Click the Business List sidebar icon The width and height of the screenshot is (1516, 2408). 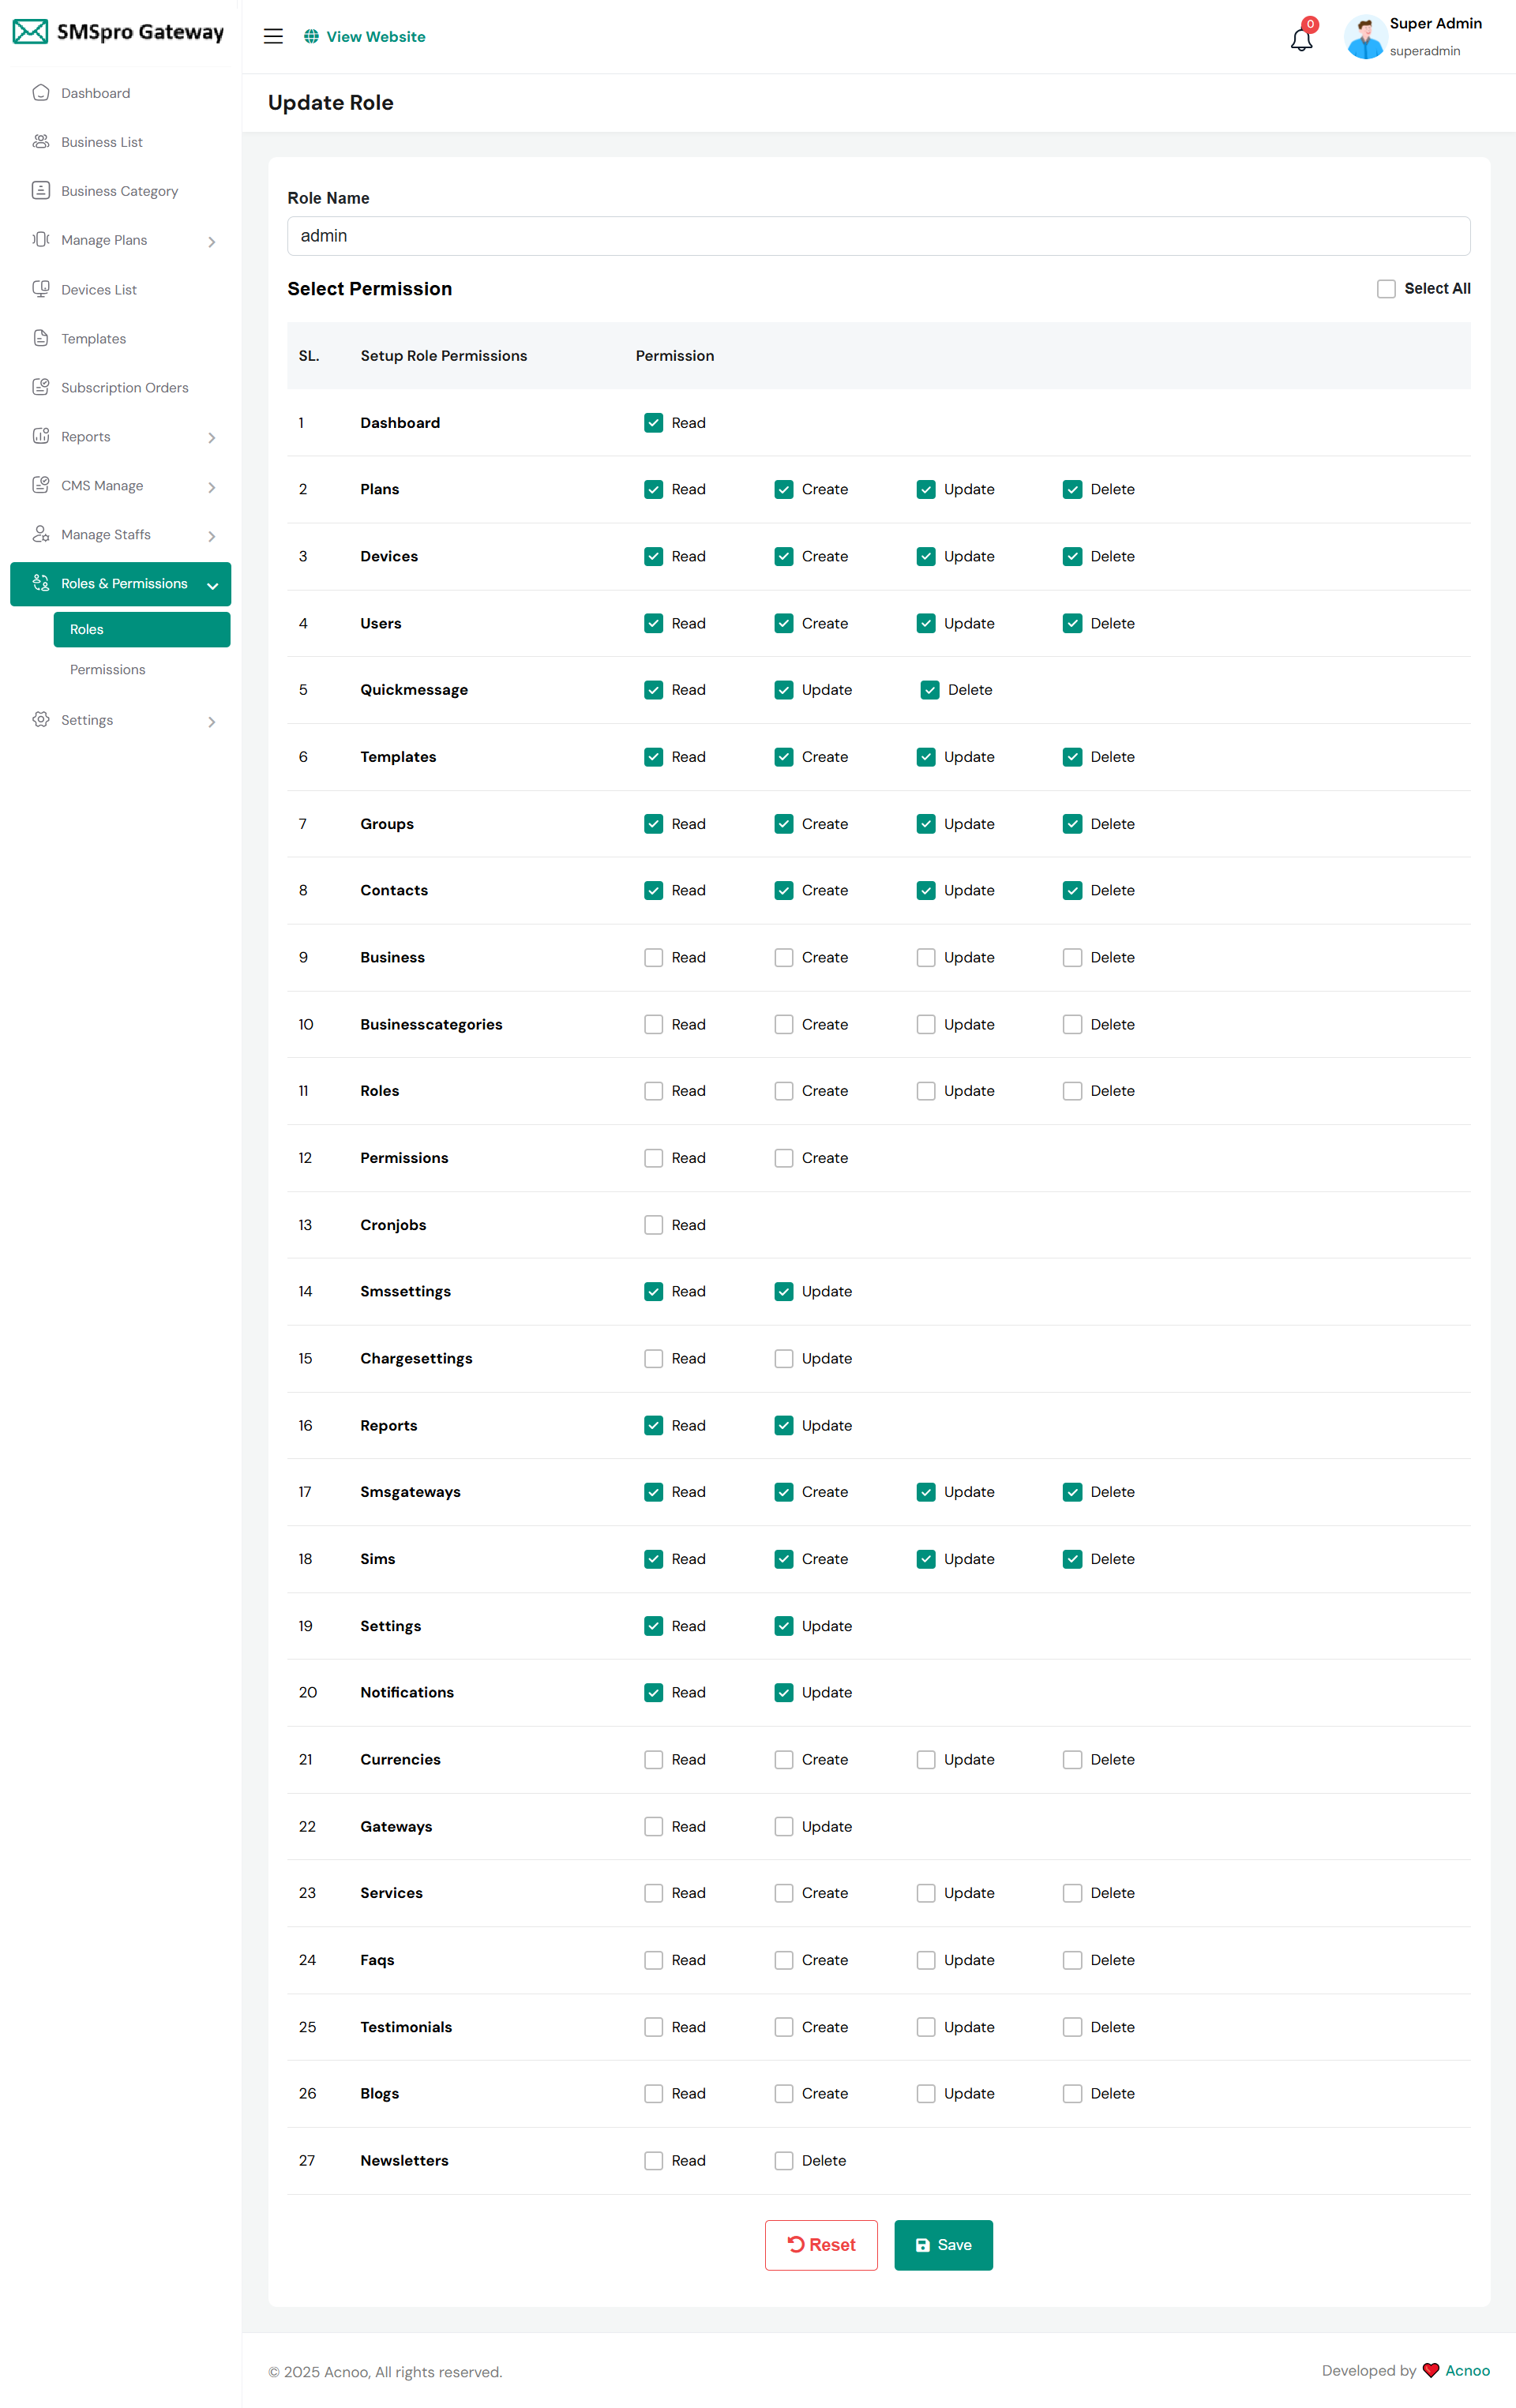41,142
